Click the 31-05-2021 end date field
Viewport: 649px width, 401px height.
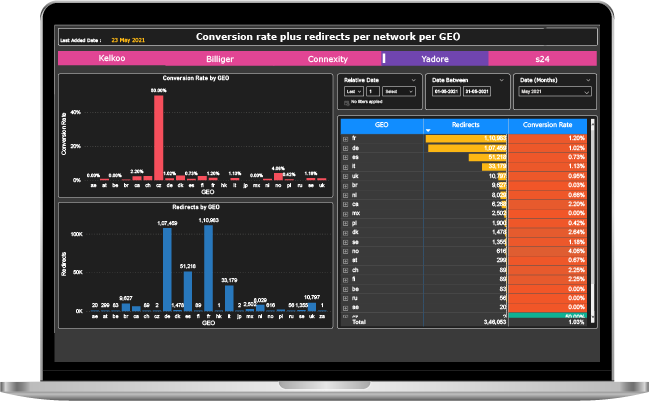[x=477, y=91]
